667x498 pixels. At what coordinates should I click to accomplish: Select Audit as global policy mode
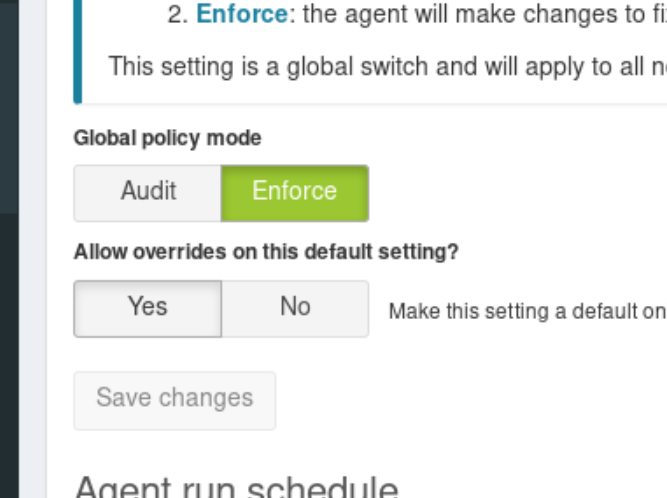148,193
